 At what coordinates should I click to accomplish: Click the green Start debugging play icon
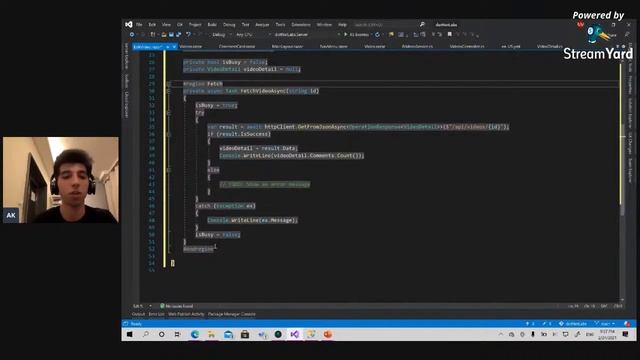pos(346,35)
